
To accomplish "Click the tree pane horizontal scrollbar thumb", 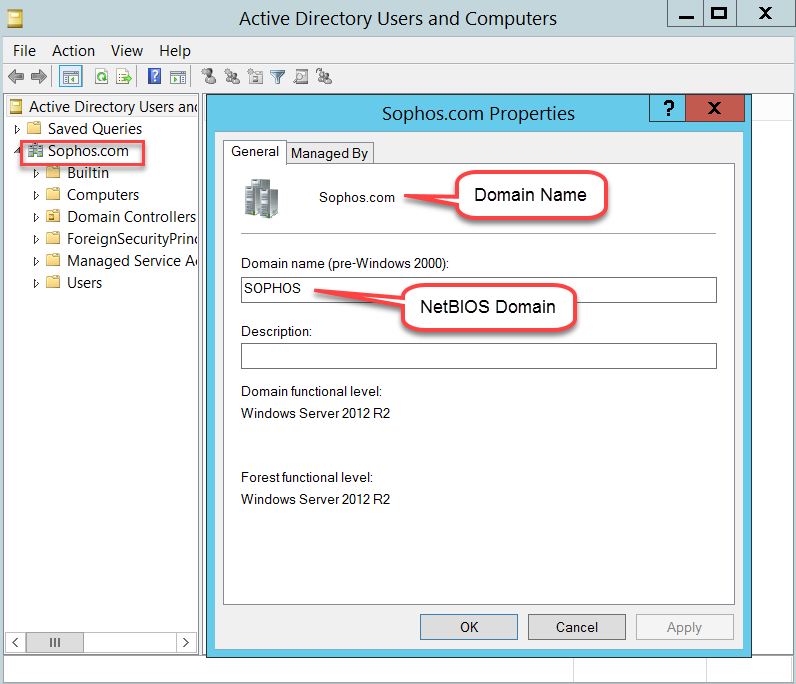I will (x=55, y=642).
